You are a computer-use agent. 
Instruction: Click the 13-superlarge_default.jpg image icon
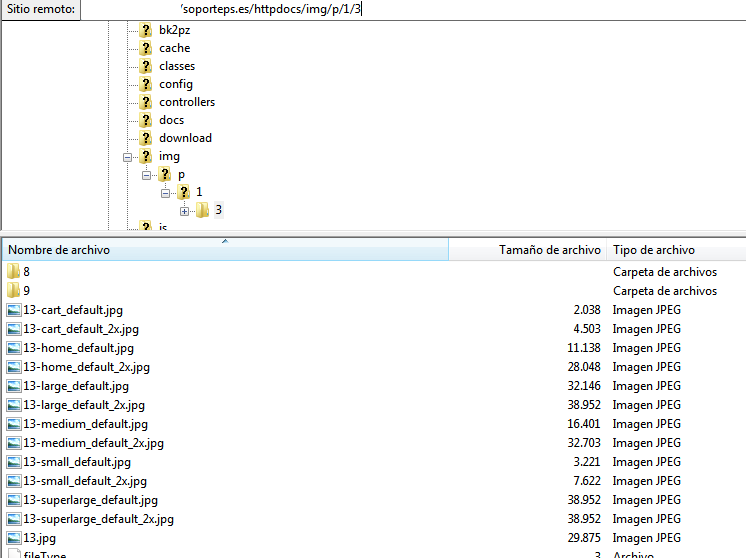click(x=14, y=500)
